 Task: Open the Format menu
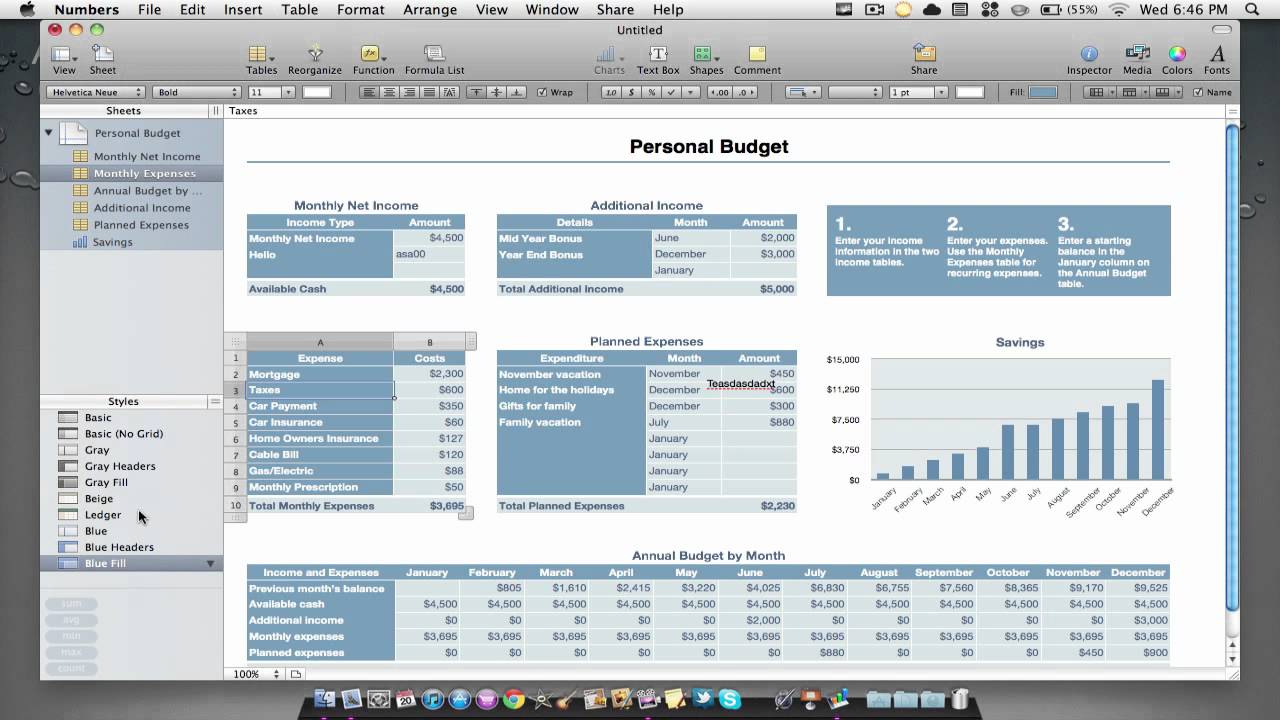[x=361, y=9]
